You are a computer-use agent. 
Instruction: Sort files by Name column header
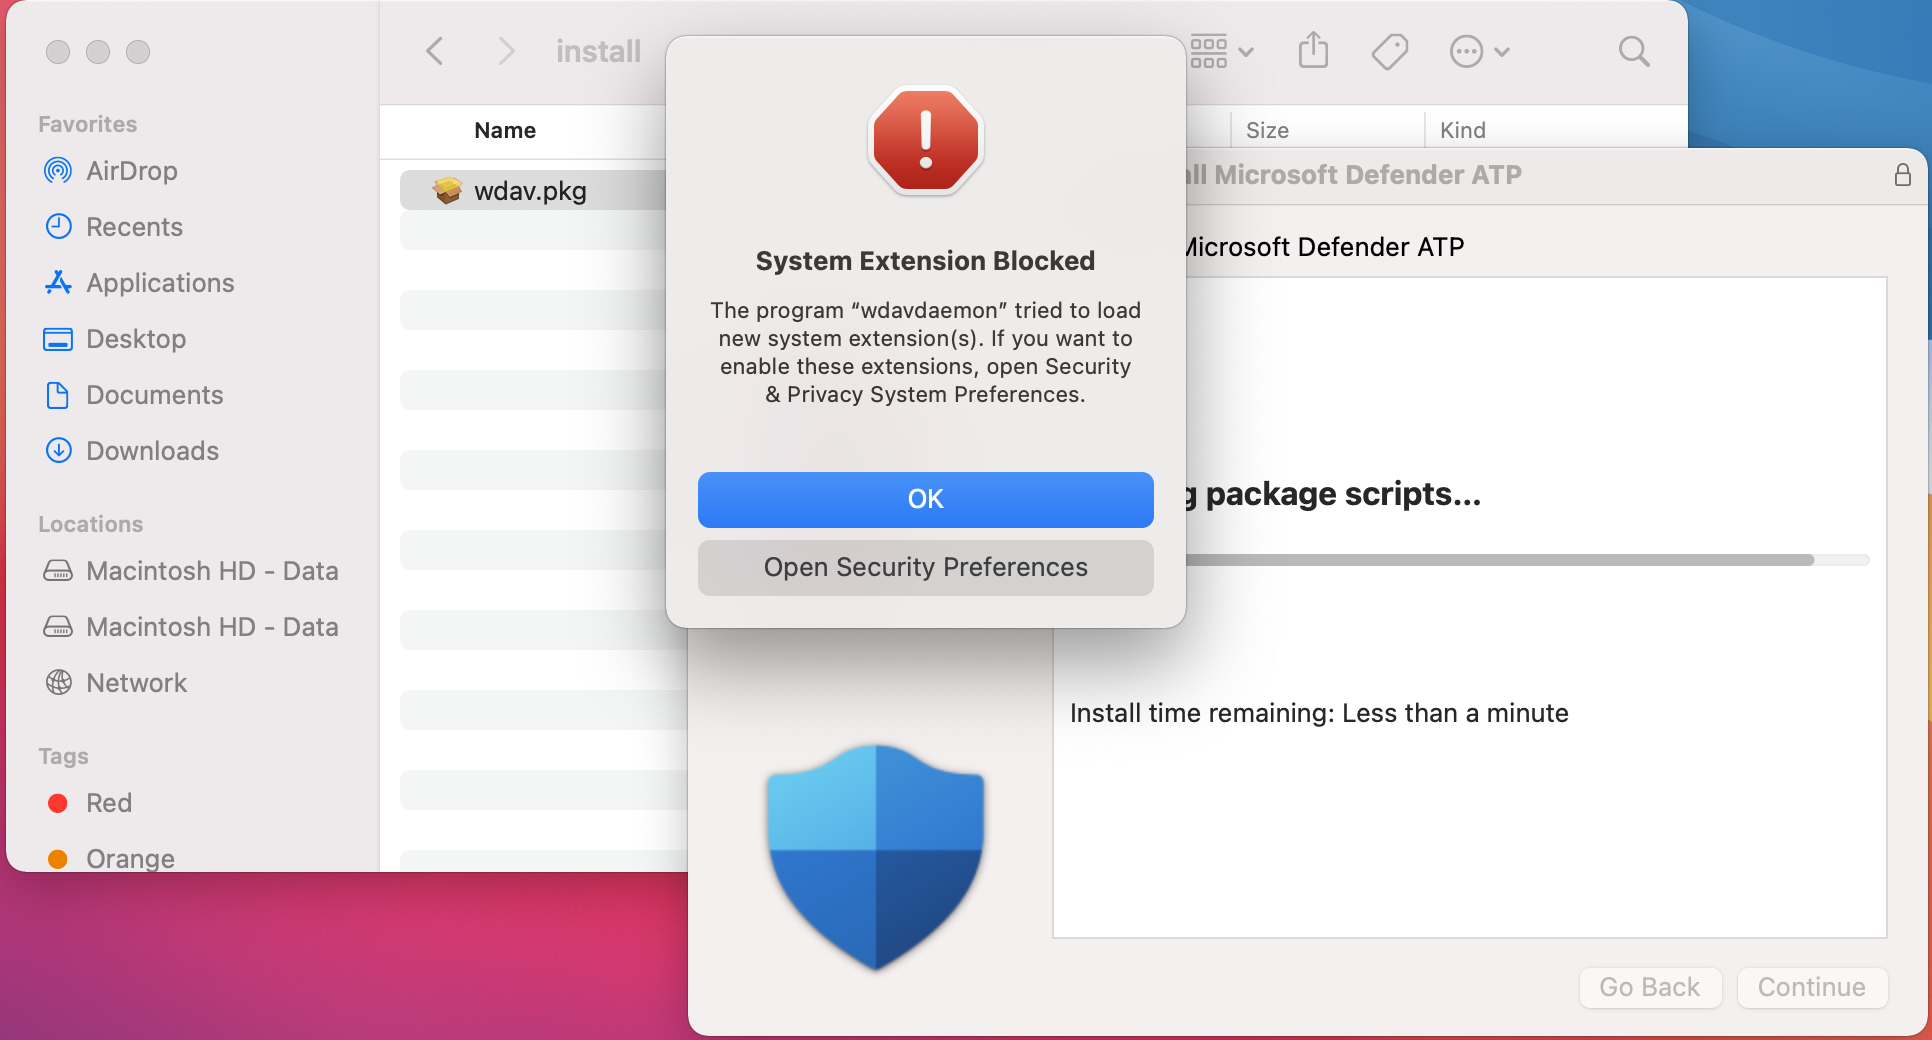click(x=505, y=130)
